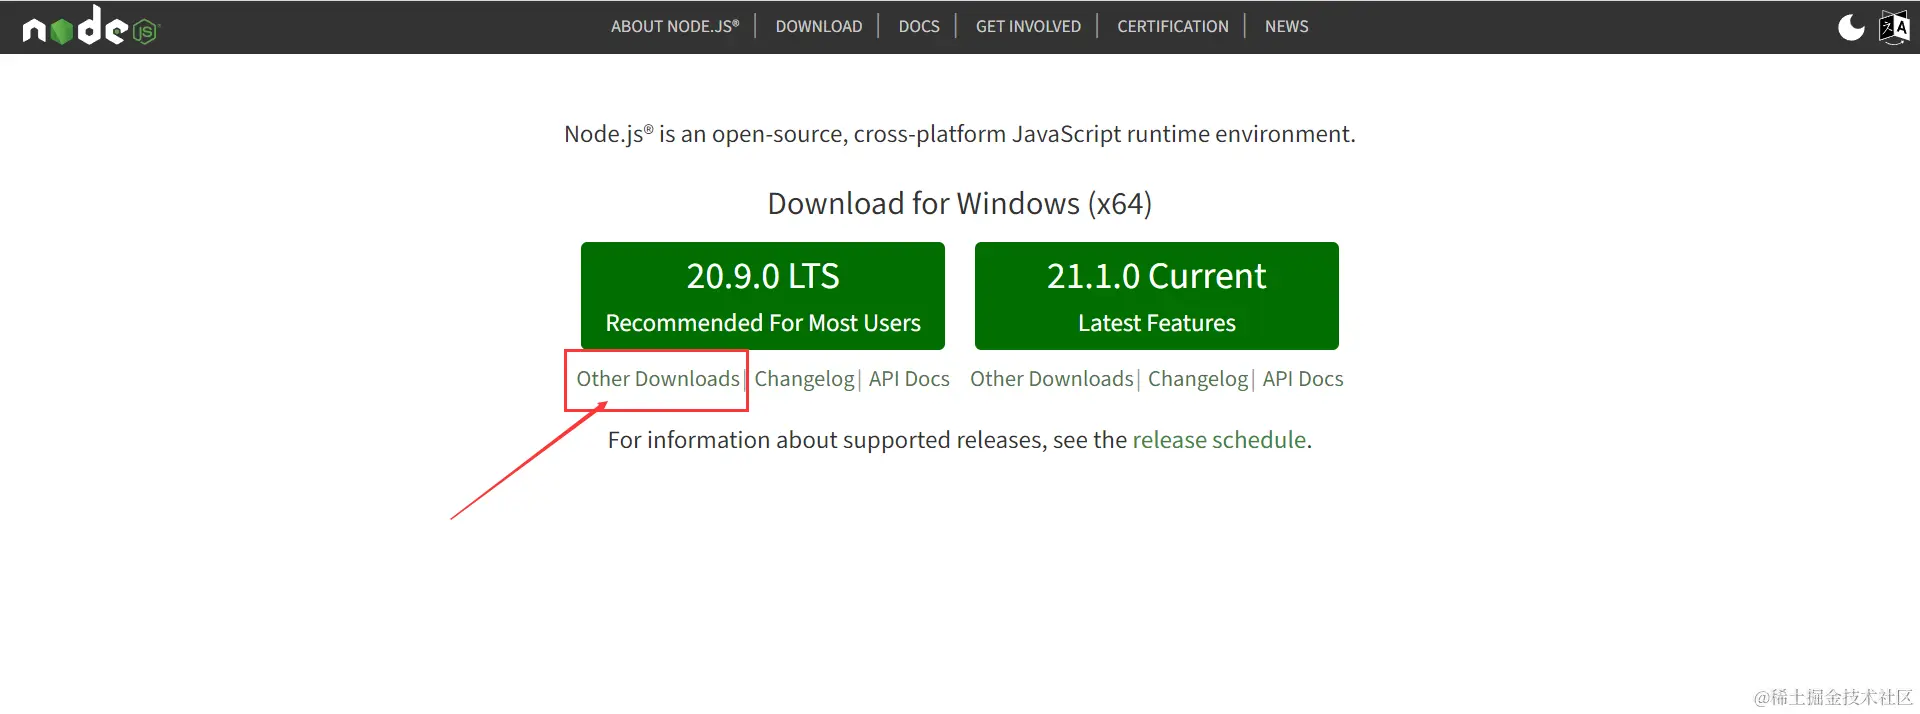
Task: Toggle dark mode moon icon
Action: click(x=1851, y=27)
